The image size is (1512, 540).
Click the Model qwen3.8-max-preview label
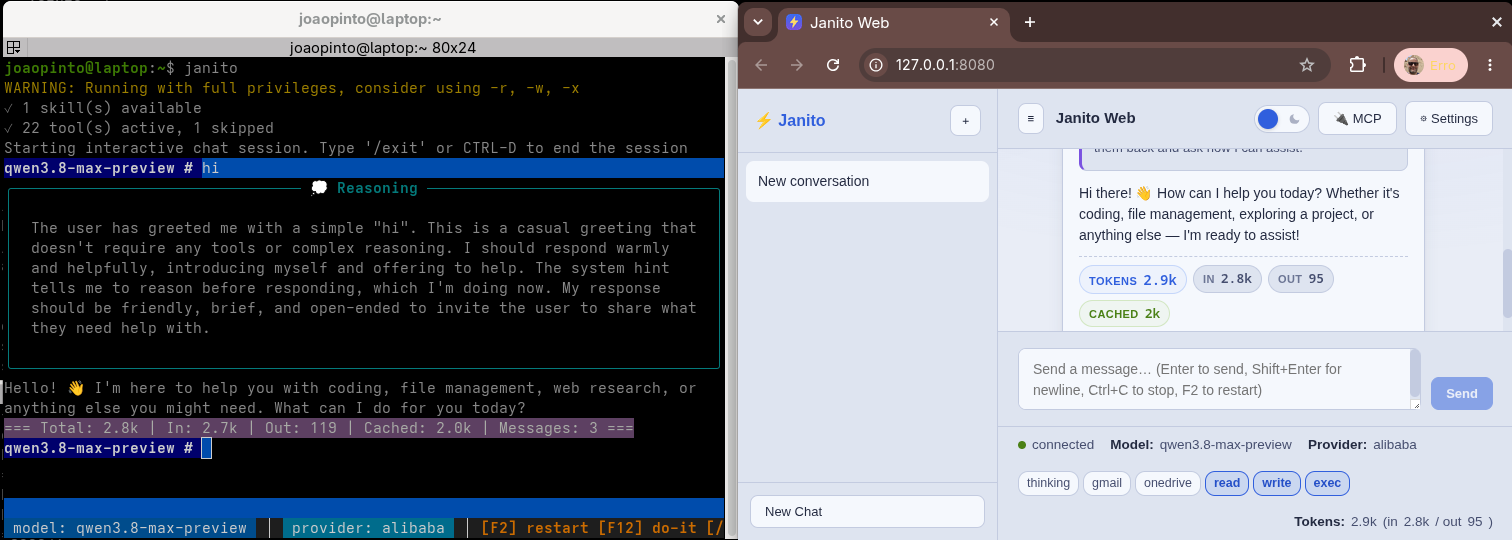coord(1201,444)
